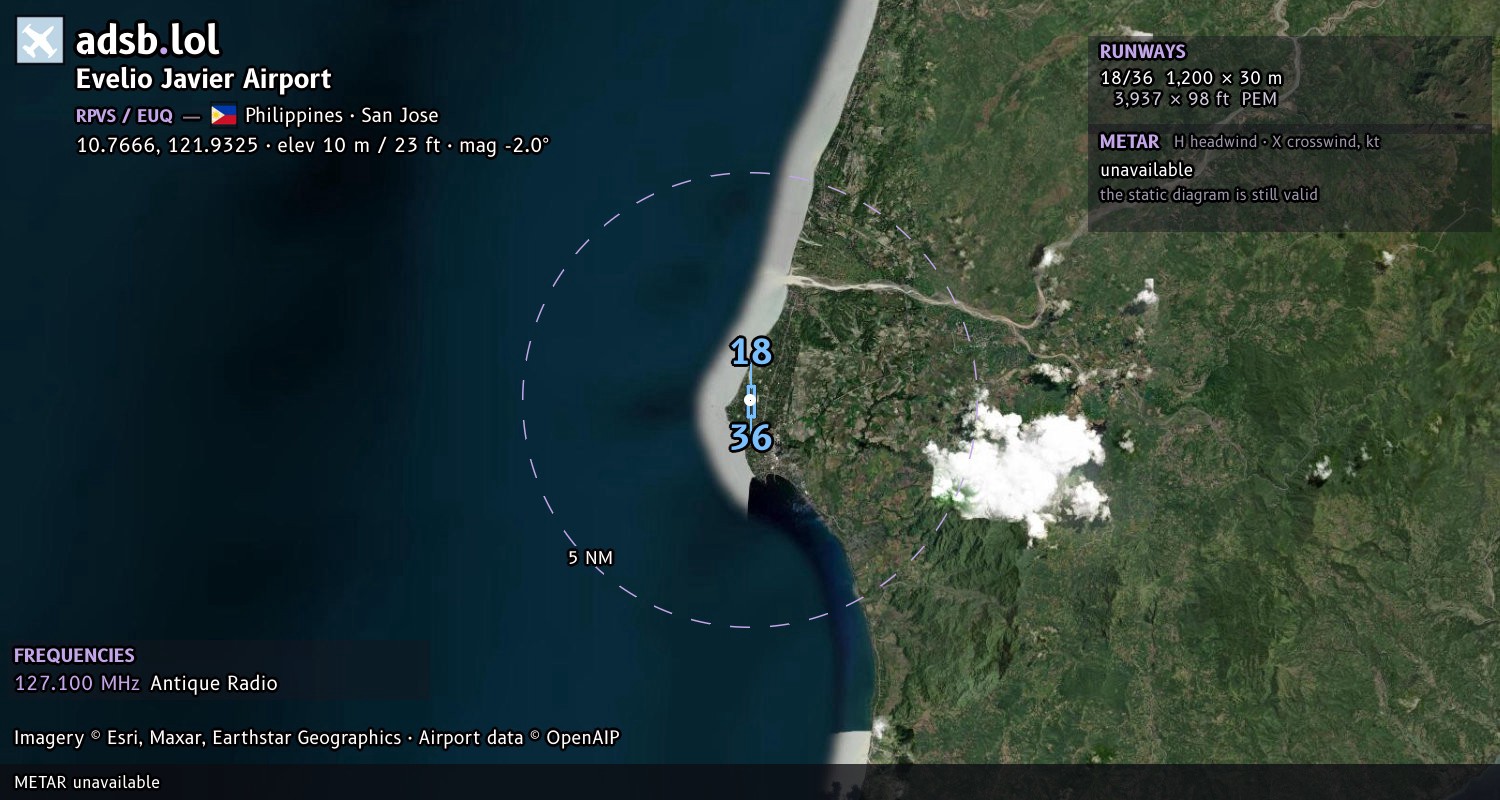
Task: Click the airport reference point marker
Action: pos(750,400)
